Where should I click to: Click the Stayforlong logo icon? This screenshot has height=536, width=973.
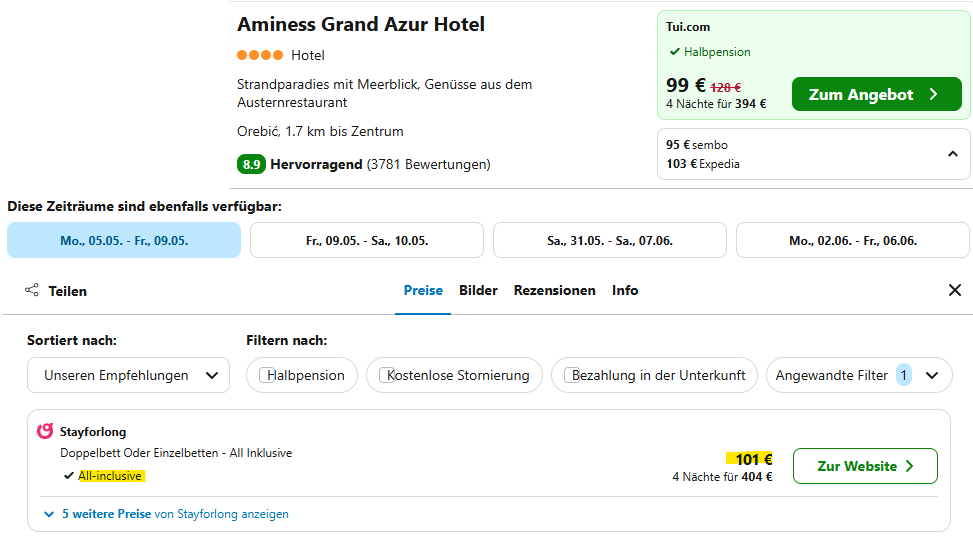tap(45, 432)
